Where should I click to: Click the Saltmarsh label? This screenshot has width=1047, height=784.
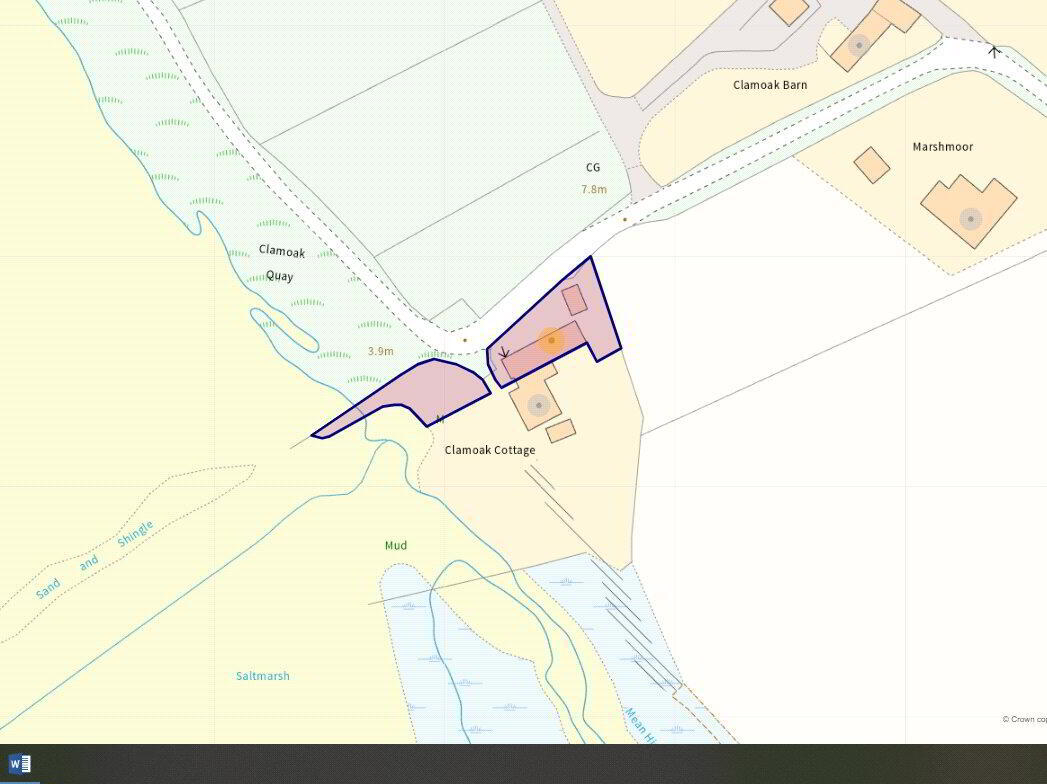[x=262, y=676]
